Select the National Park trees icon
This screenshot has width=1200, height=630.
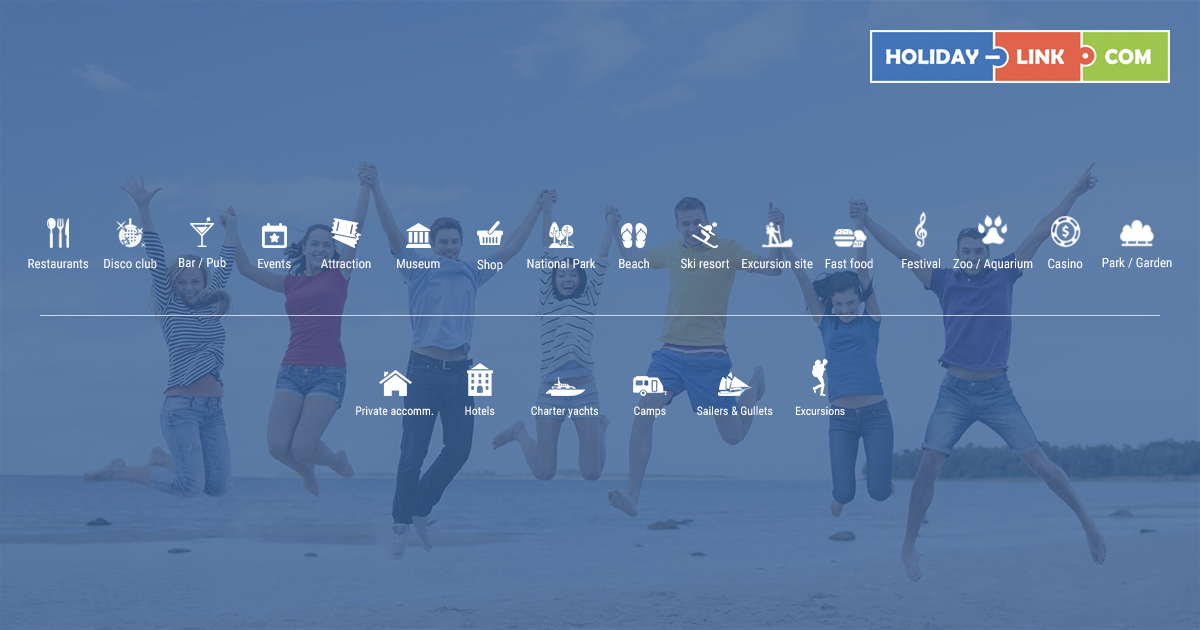561,235
